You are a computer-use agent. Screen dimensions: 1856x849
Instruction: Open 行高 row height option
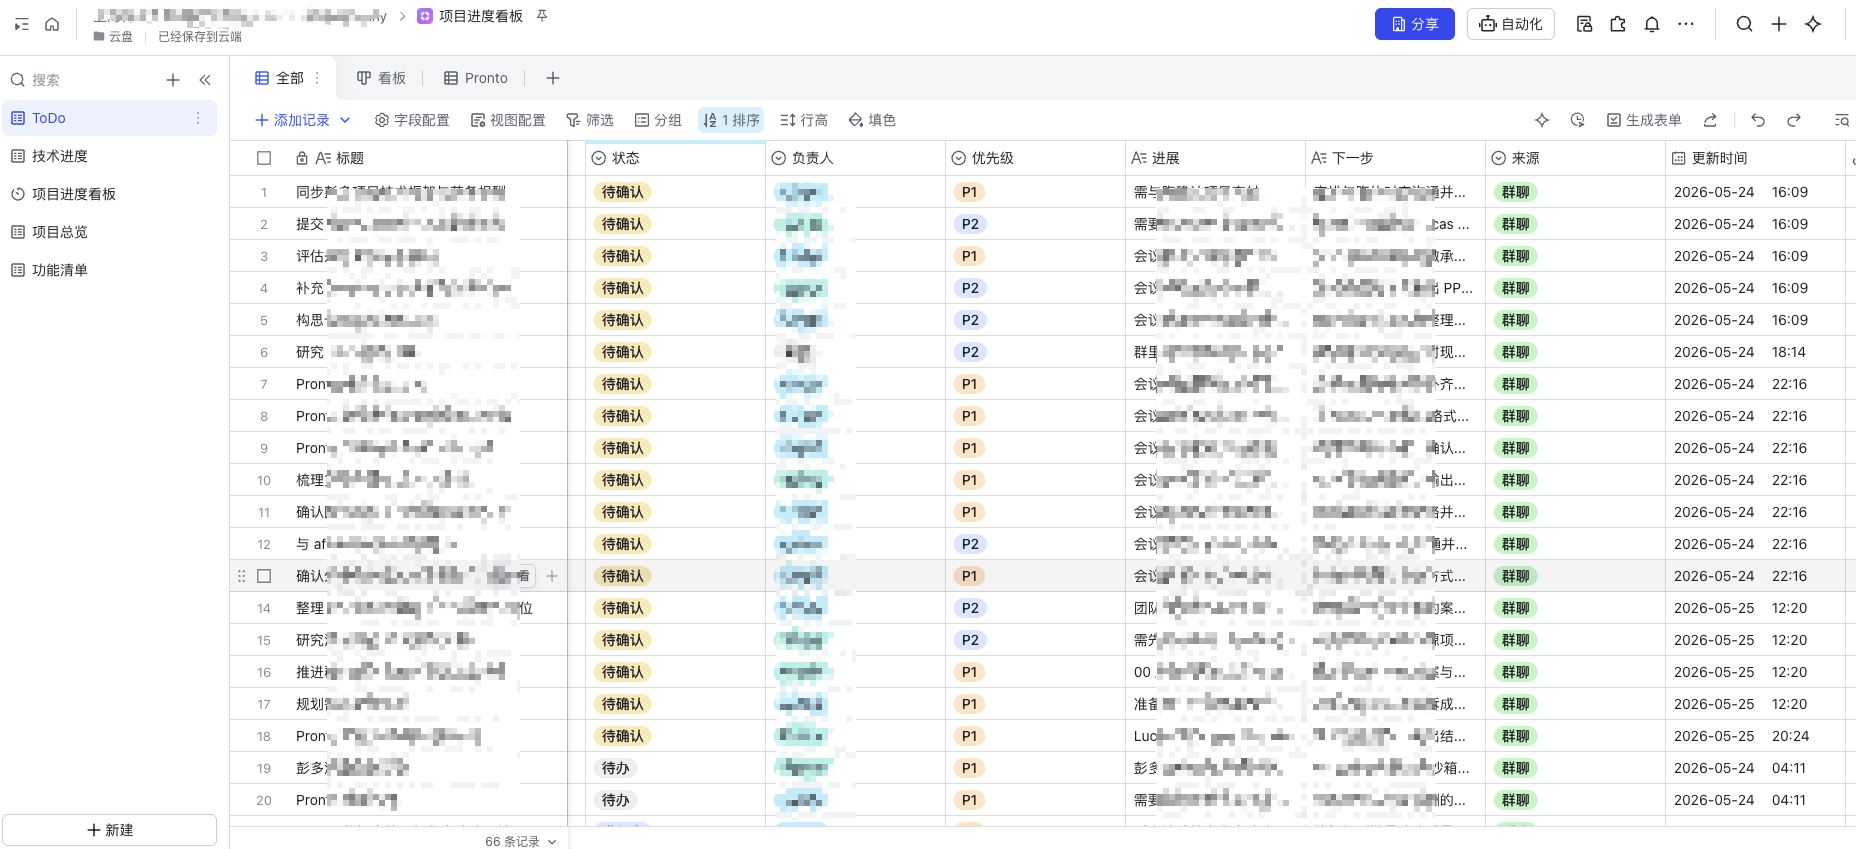804,120
